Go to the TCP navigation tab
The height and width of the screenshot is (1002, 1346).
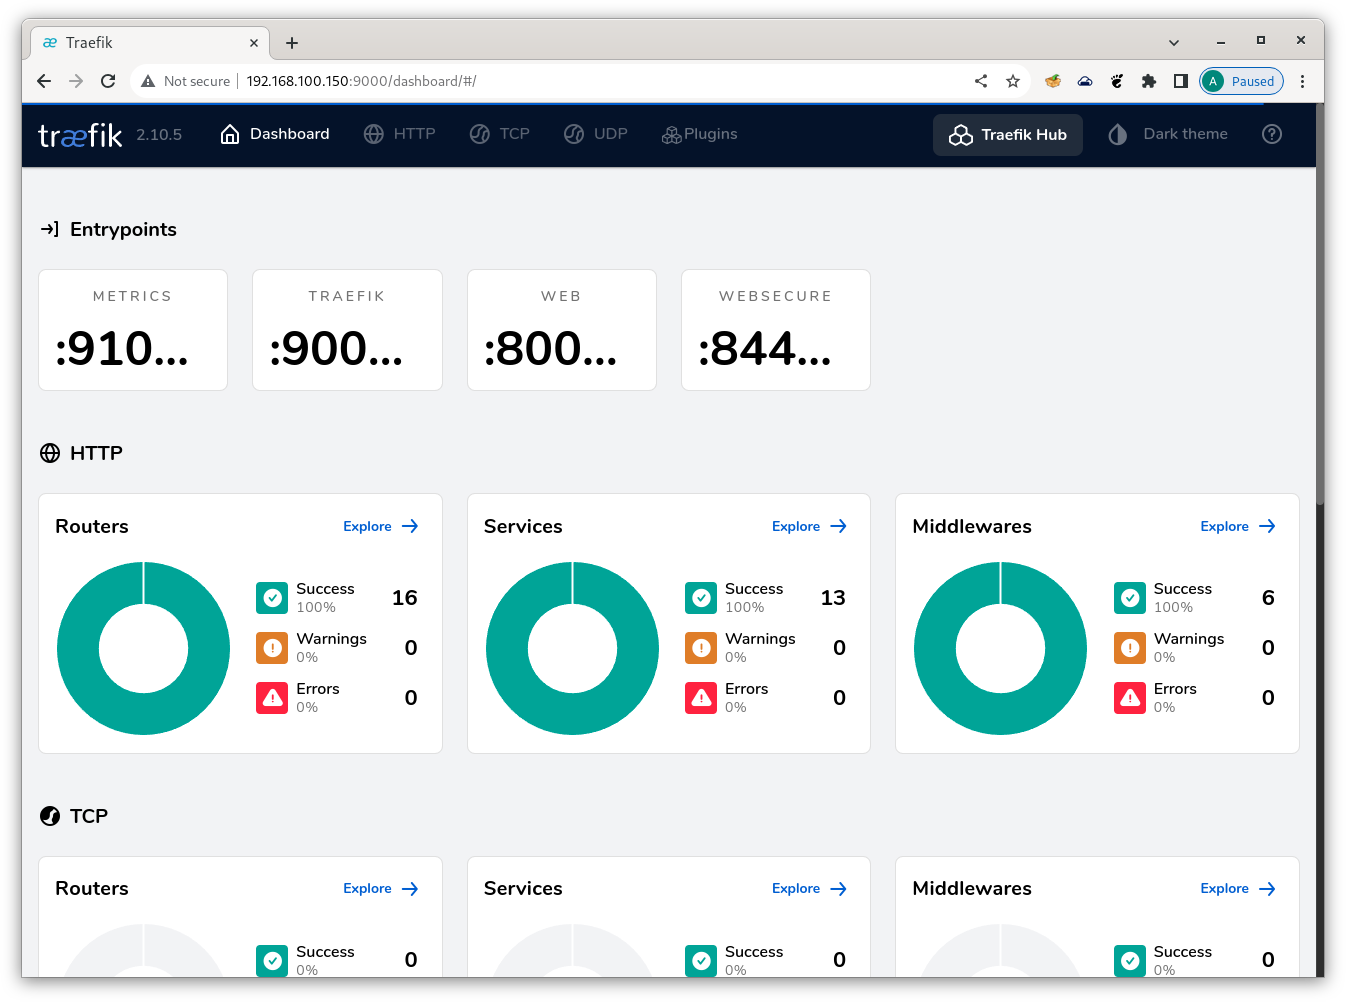499,134
